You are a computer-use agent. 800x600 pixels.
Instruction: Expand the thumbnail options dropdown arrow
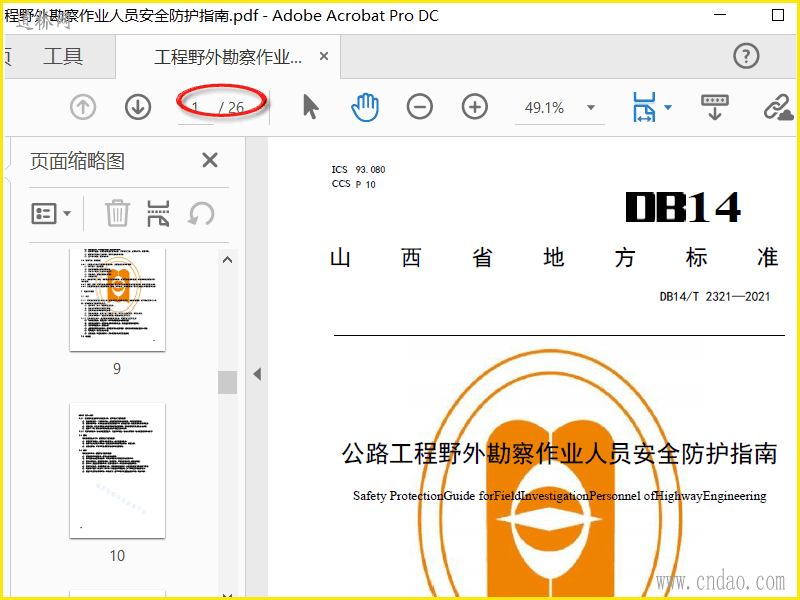point(67,213)
